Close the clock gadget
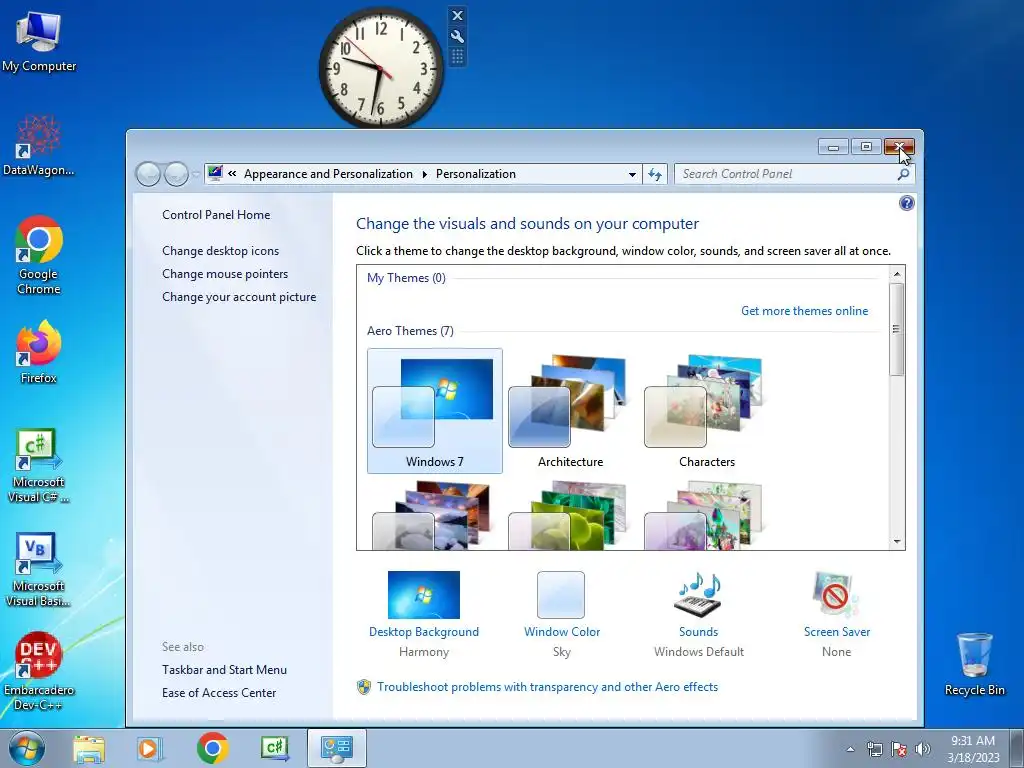The width and height of the screenshot is (1024, 768). pos(457,16)
